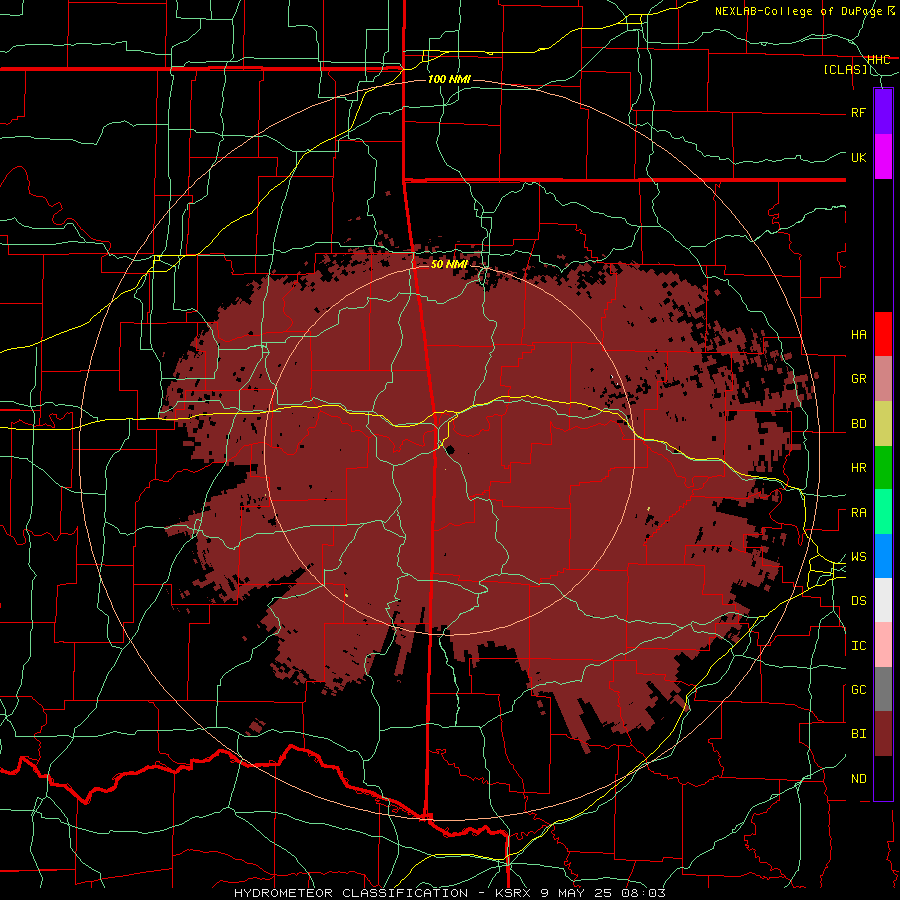Click the BD yellow legend swatch
This screenshot has height=900, width=900.
coord(883,424)
